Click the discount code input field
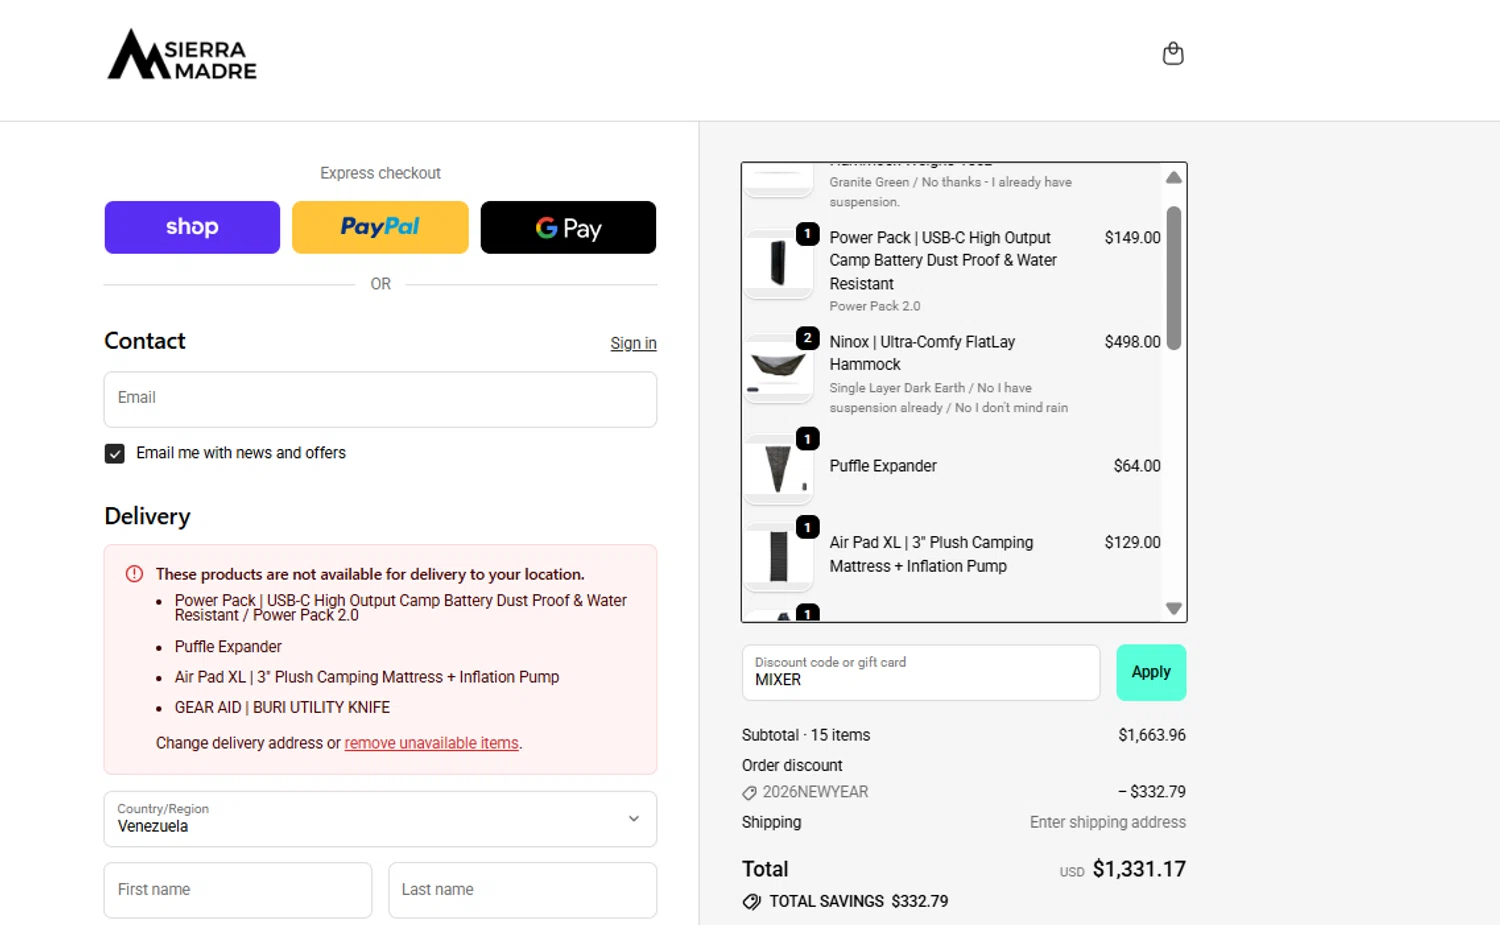Viewport: 1500px width, 925px height. pyautogui.click(x=920, y=672)
